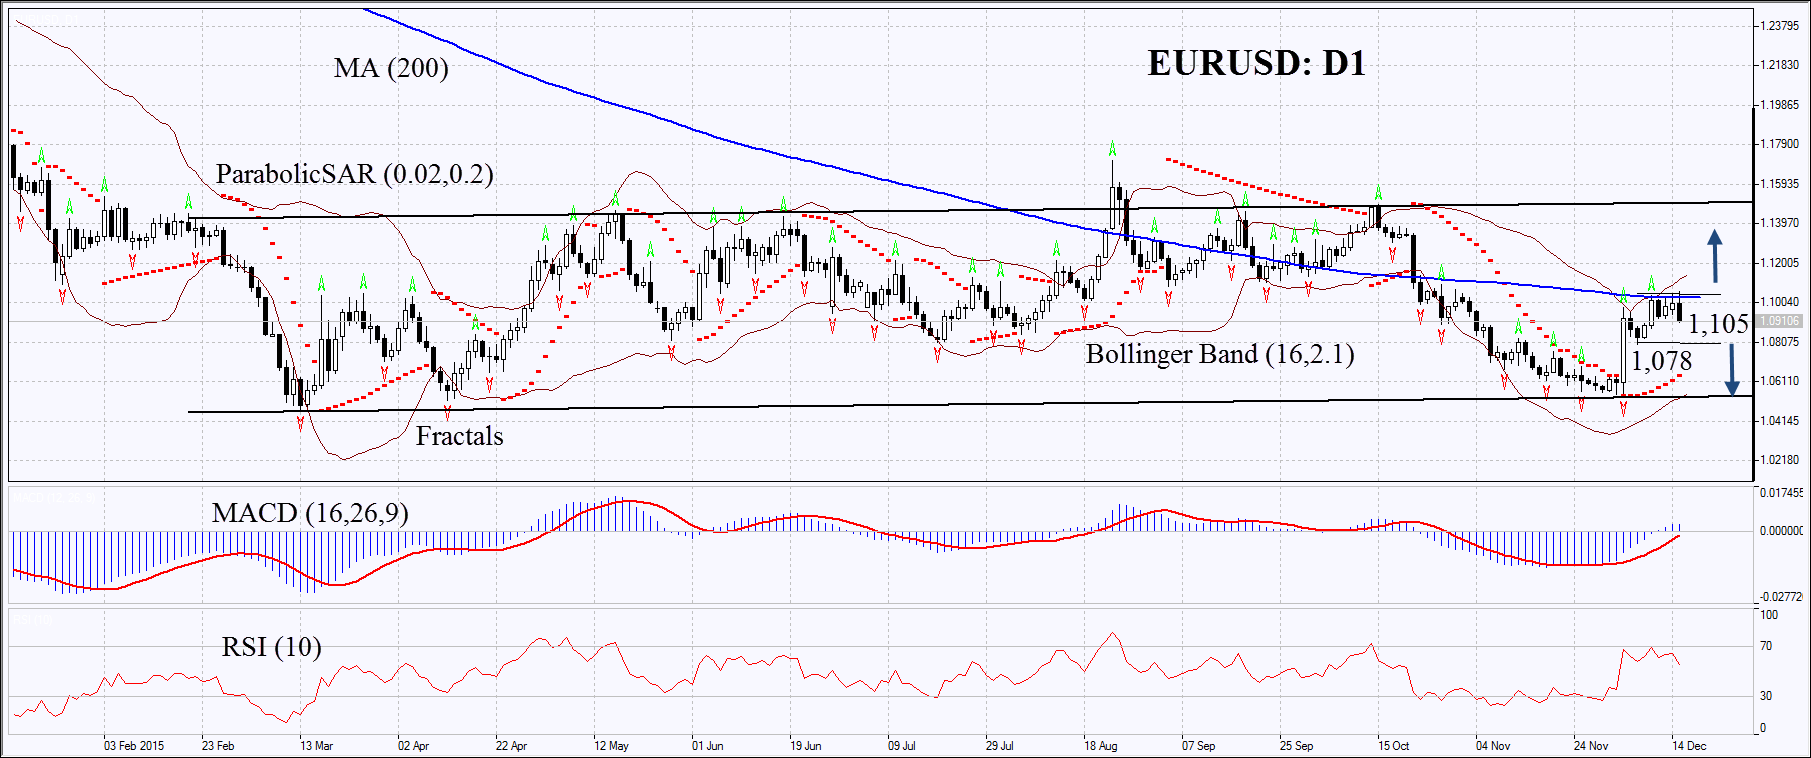Click the RSI scale value 100
Screen dimensions: 1811x758
pyautogui.click(x=1769, y=615)
